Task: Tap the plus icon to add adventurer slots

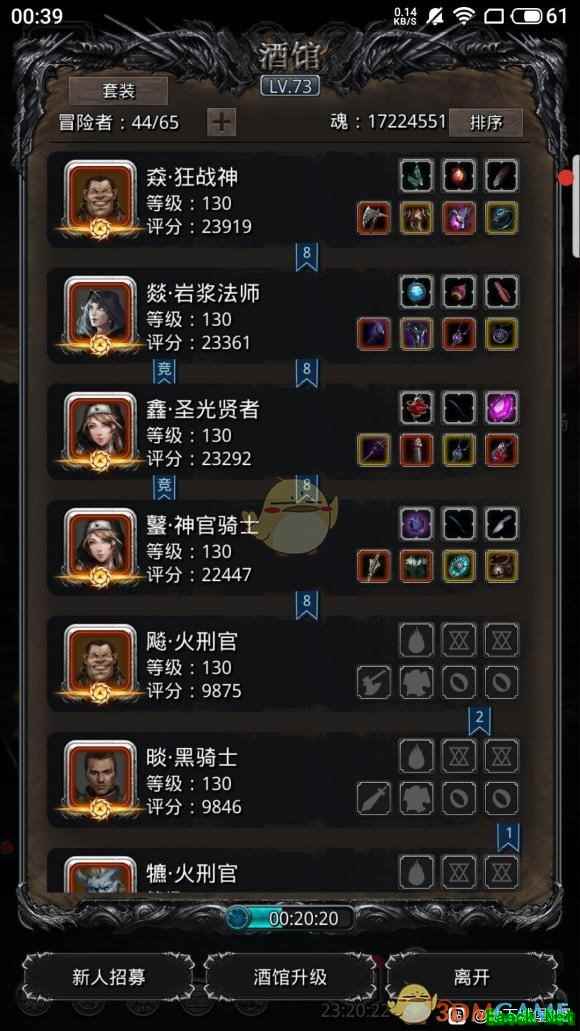Action: pos(222,122)
